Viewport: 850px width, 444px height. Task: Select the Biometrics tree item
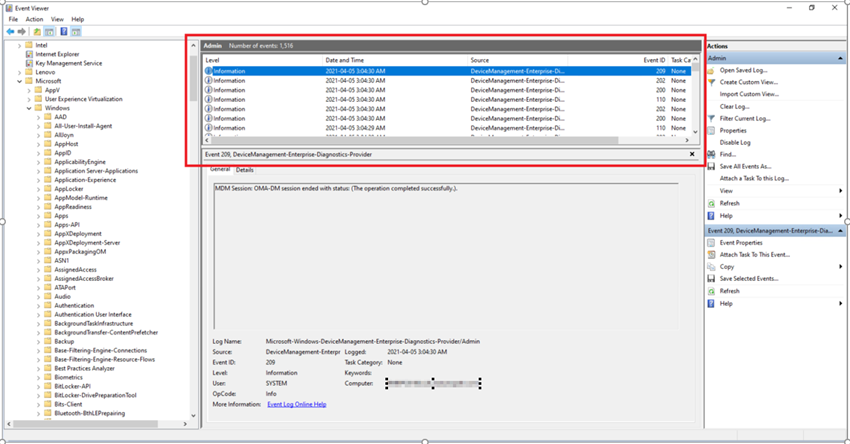(x=68, y=377)
